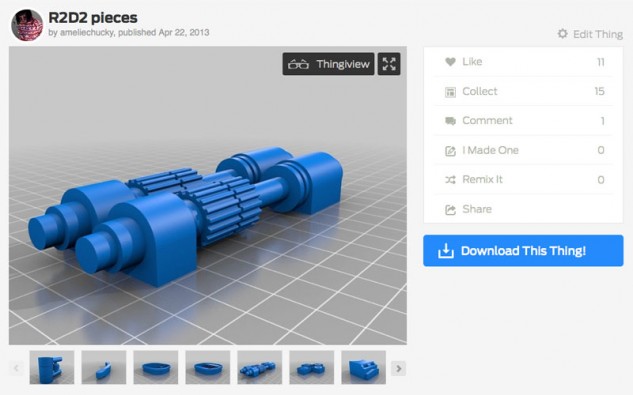Image resolution: width=633 pixels, height=395 pixels.
Task: Select the last boxy part thumbnail
Action: pos(363,367)
